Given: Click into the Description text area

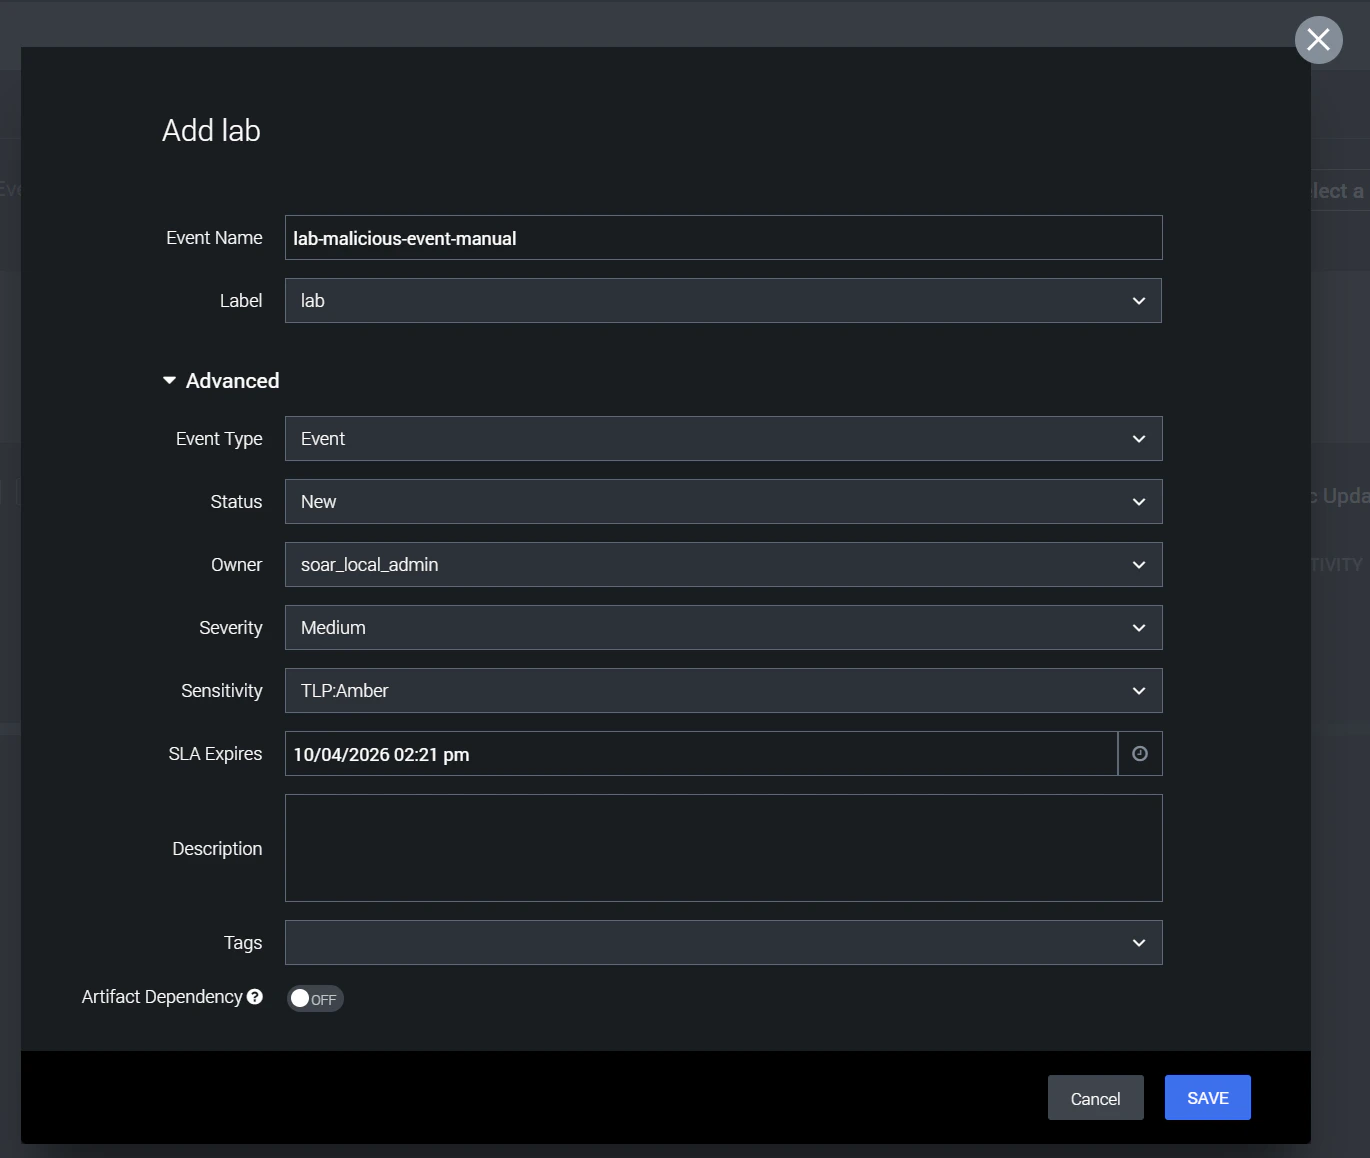Looking at the screenshot, I should [x=723, y=848].
